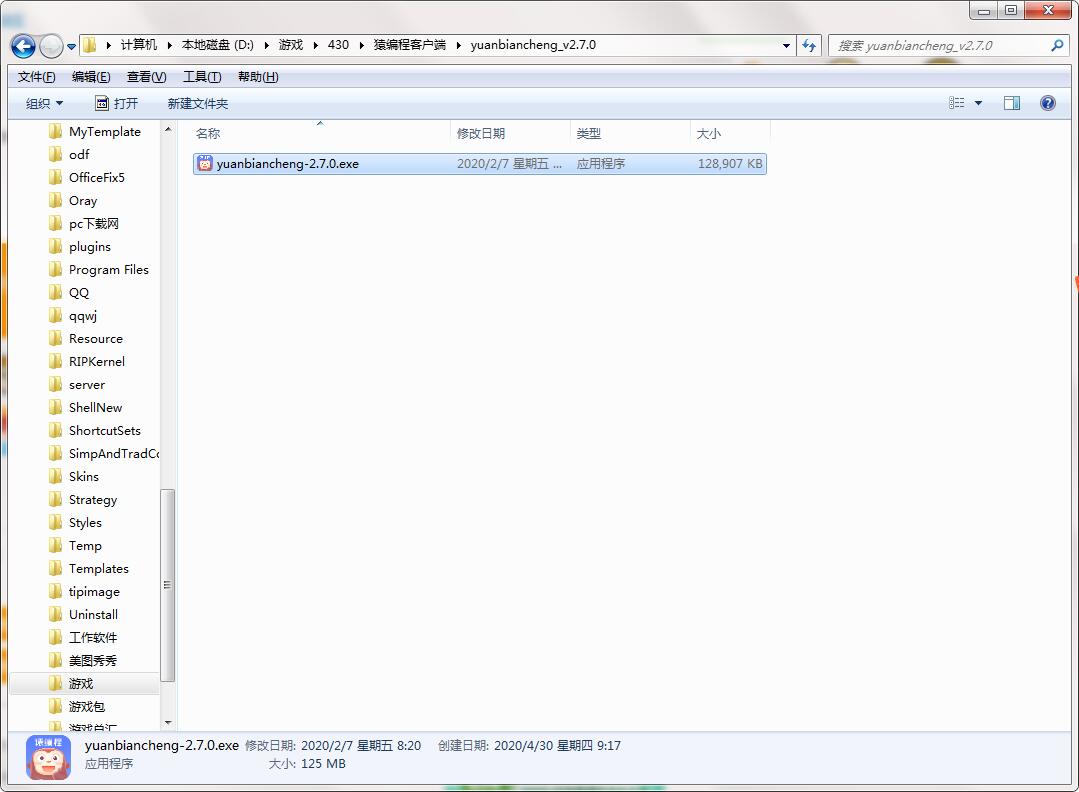The width and height of the screenshot is (1079, 792).
Task: Select the odf folder in tree
Action: (x=70, y=154)
